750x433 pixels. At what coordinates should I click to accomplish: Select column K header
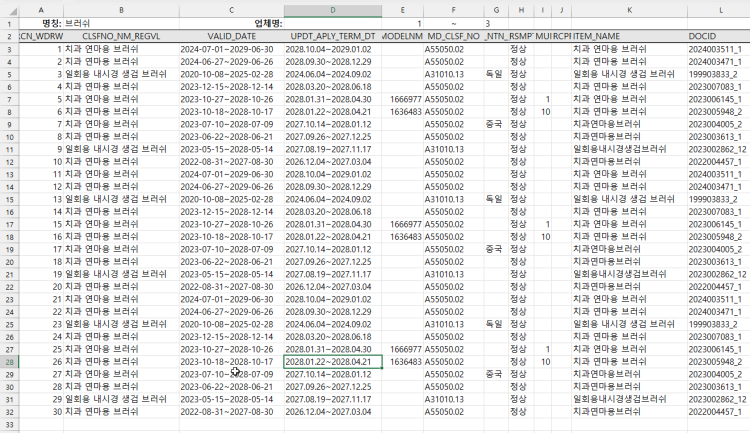click(x=629, y=10)
